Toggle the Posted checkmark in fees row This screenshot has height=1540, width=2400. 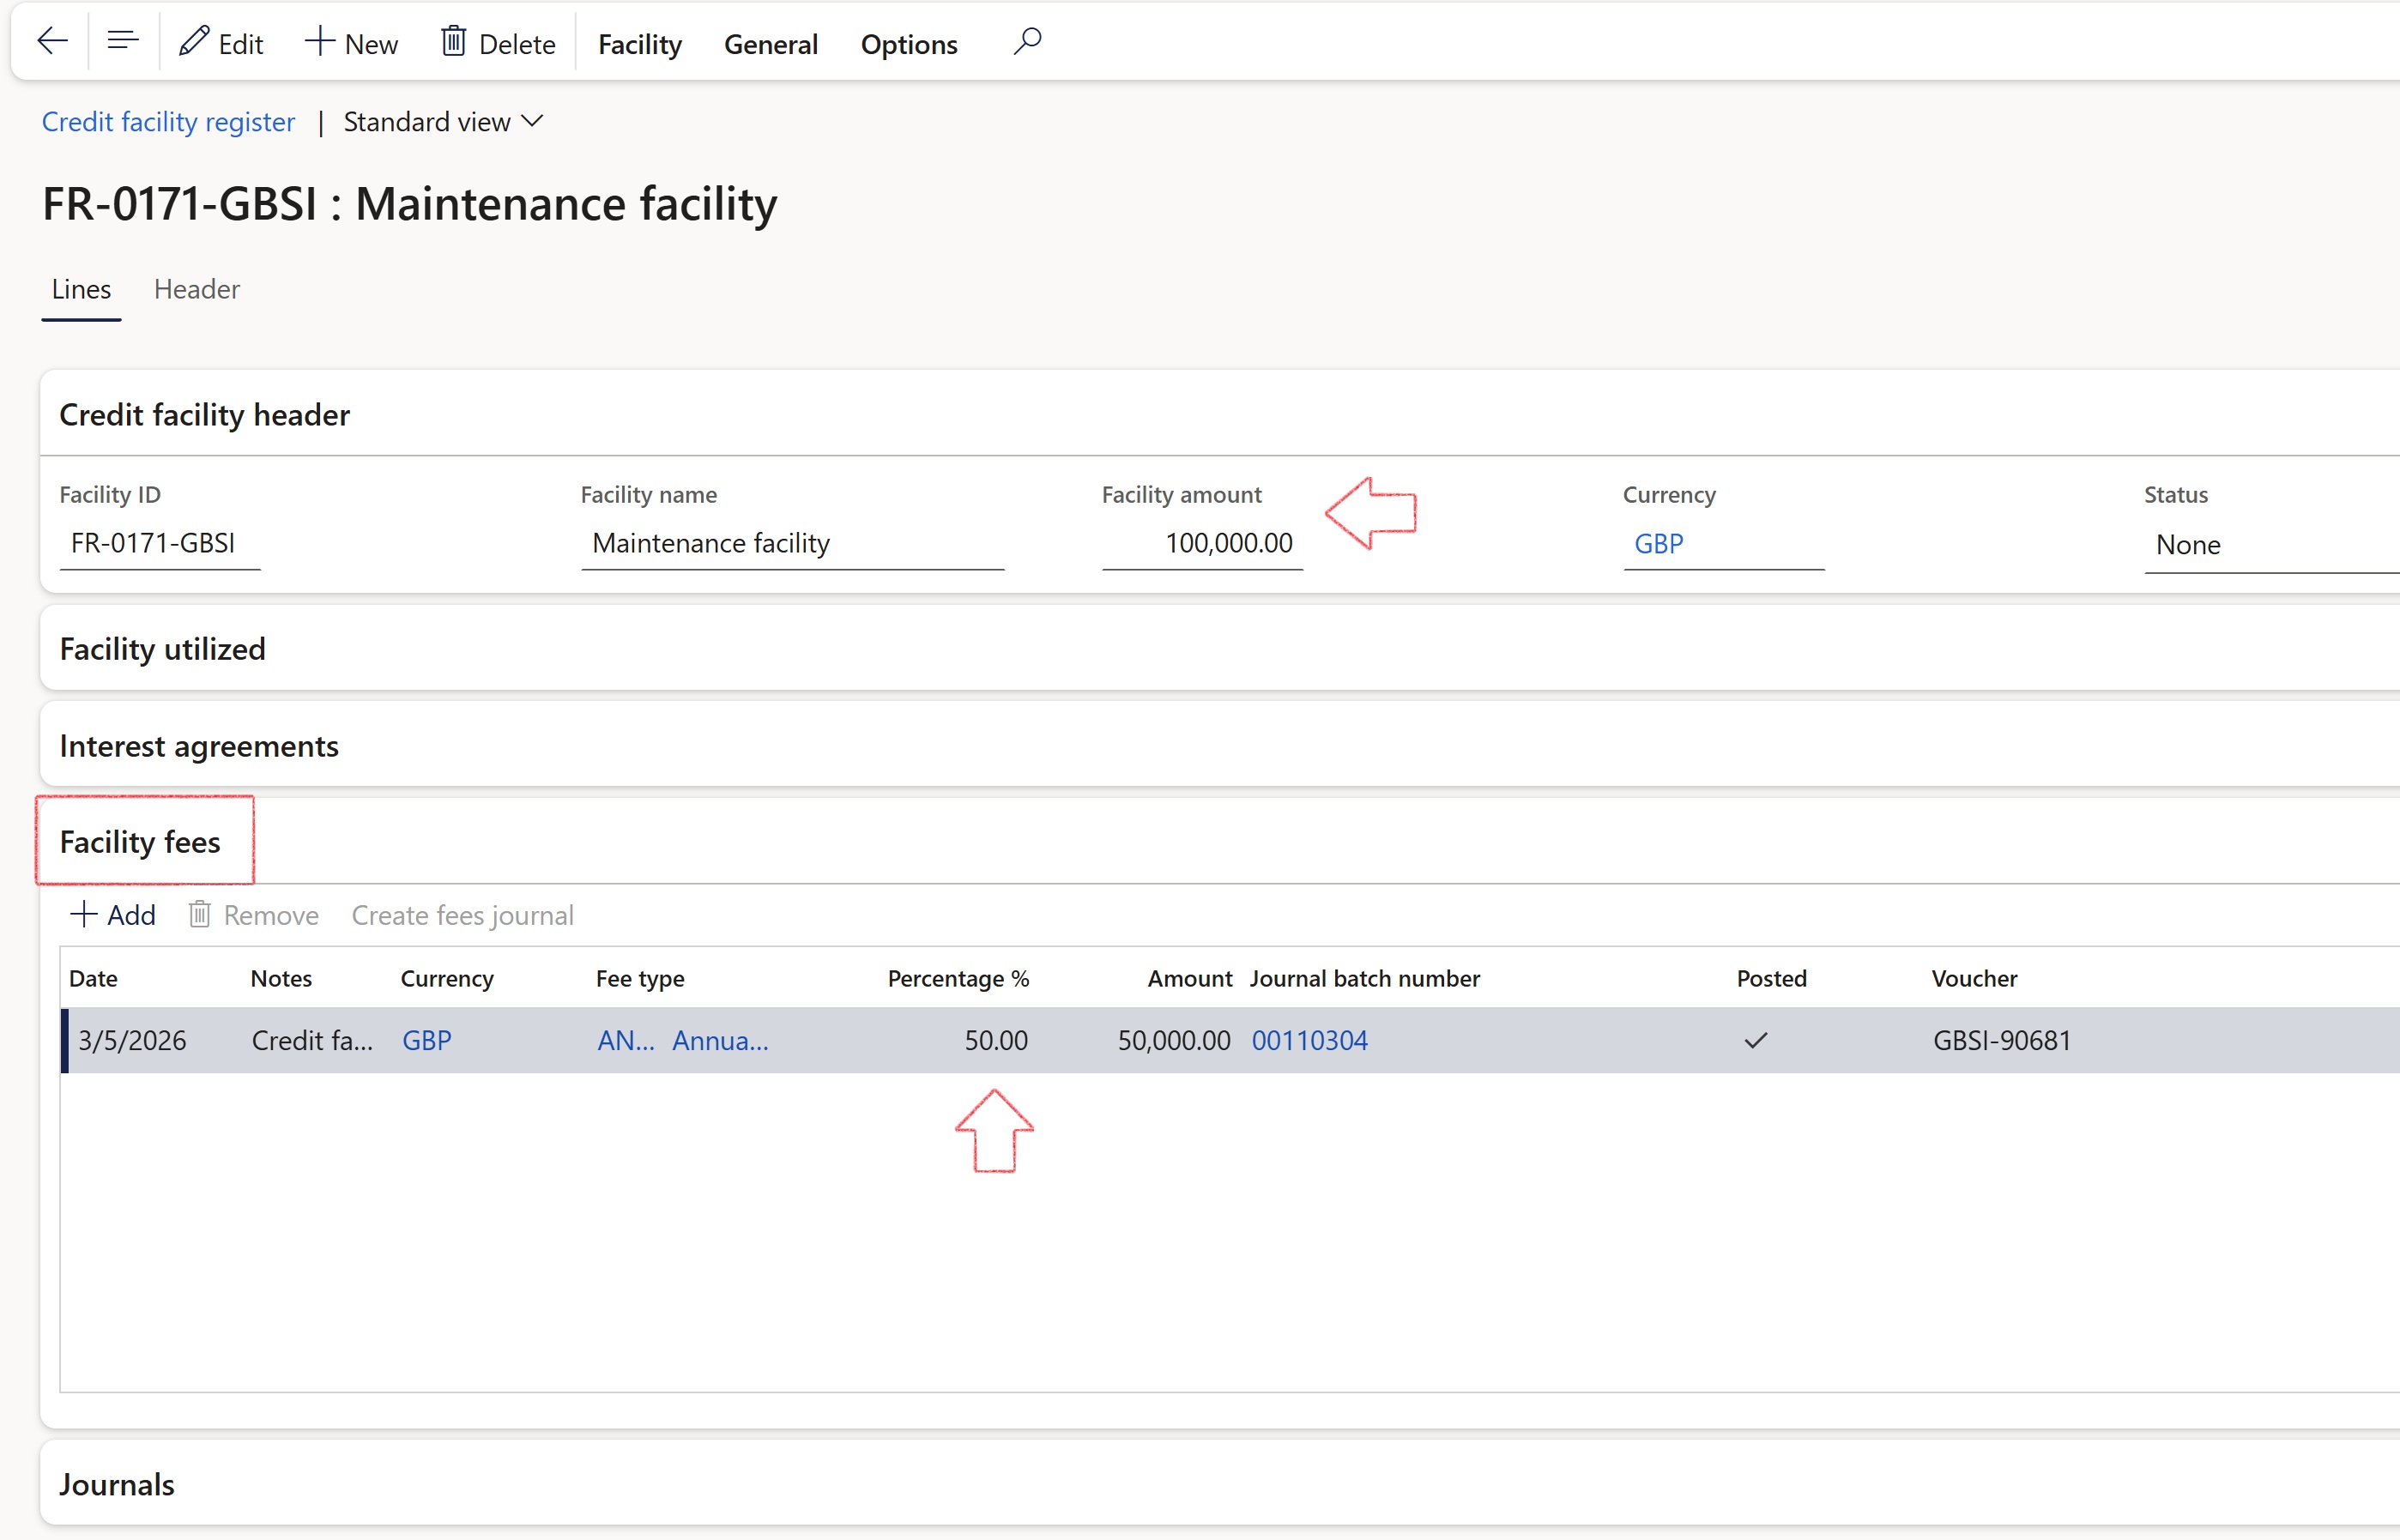tap(1756, 1040)
